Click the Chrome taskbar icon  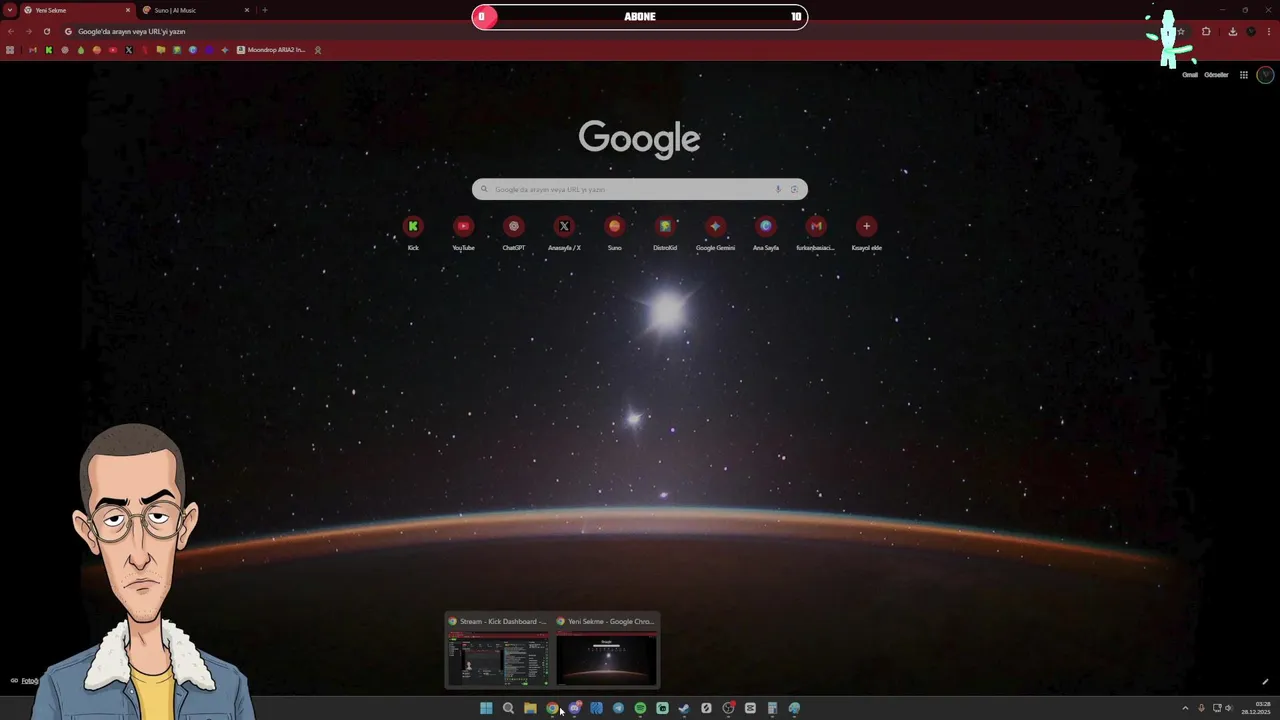point(552,708)
